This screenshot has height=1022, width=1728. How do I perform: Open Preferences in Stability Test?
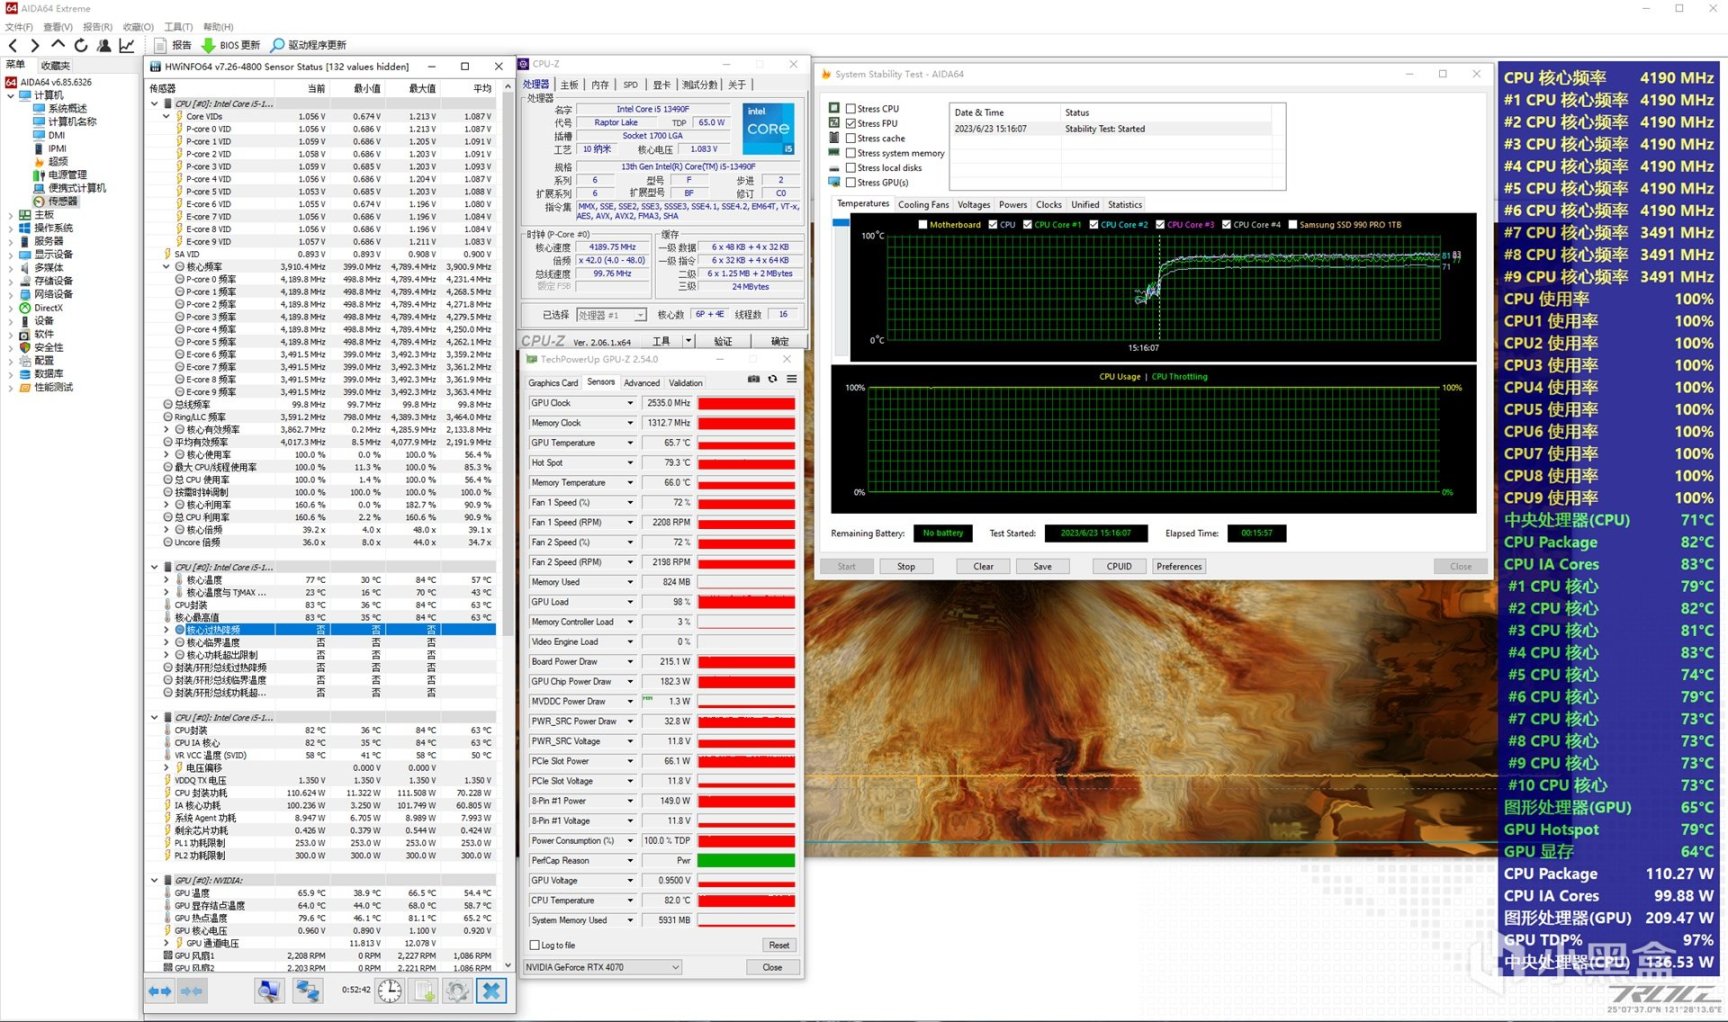(x=1180, y=566)
